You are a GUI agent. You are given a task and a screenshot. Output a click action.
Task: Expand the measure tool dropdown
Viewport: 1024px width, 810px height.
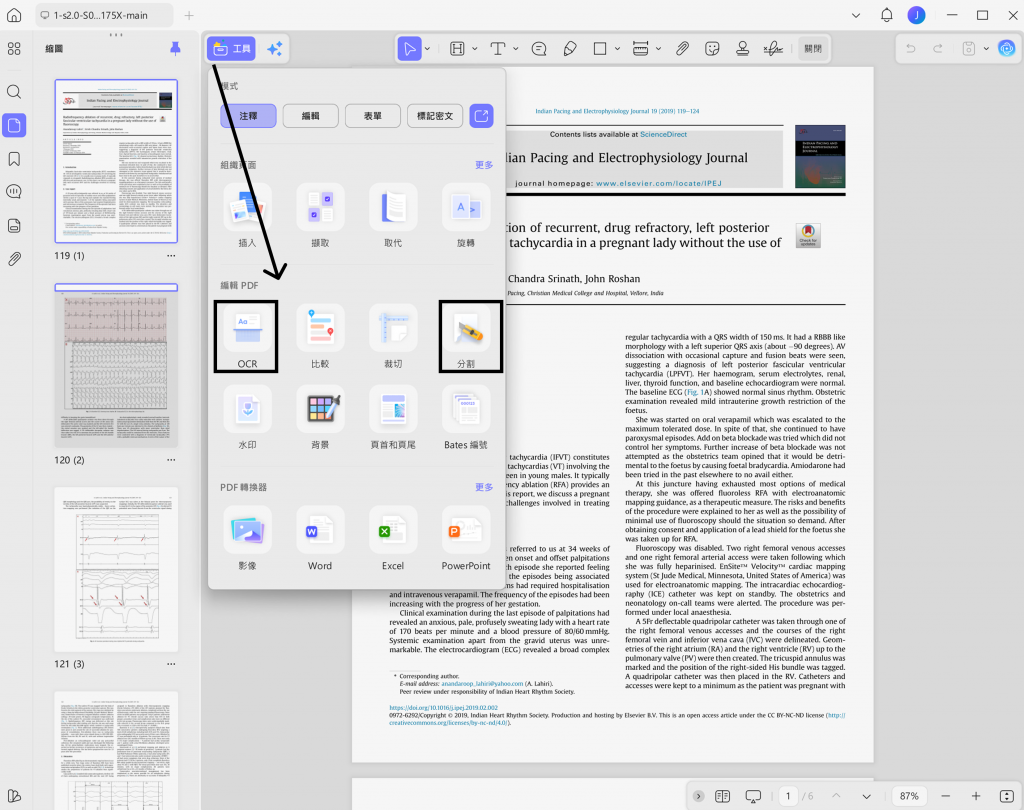[x=658, y=48]
